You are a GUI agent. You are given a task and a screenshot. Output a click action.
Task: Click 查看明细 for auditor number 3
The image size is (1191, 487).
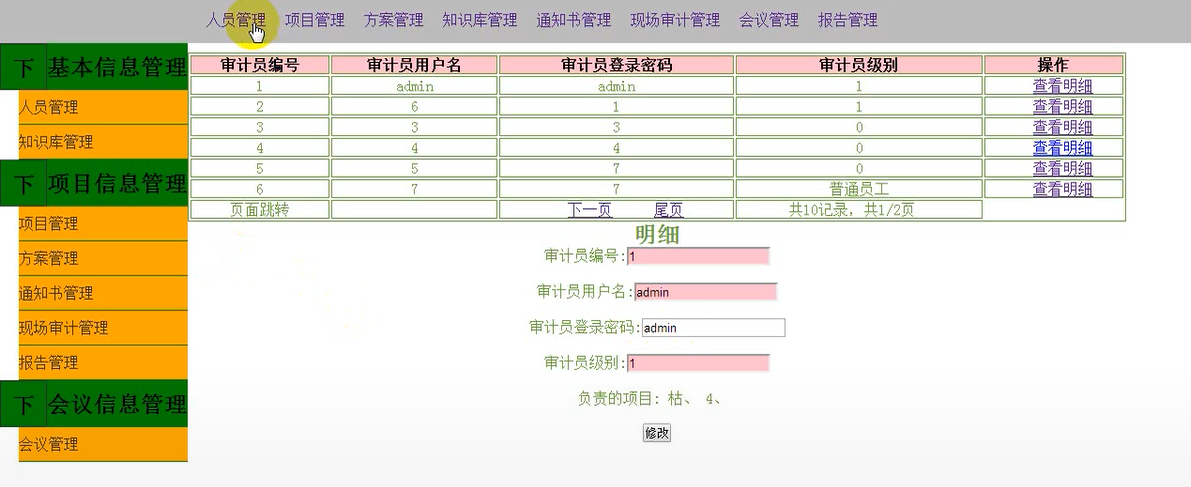1063,127
